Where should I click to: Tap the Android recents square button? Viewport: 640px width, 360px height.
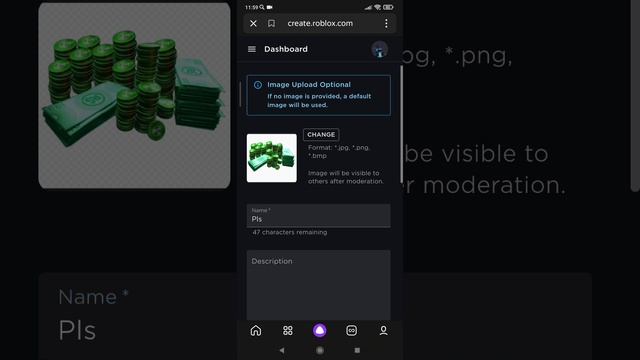(x=357, y=350)
